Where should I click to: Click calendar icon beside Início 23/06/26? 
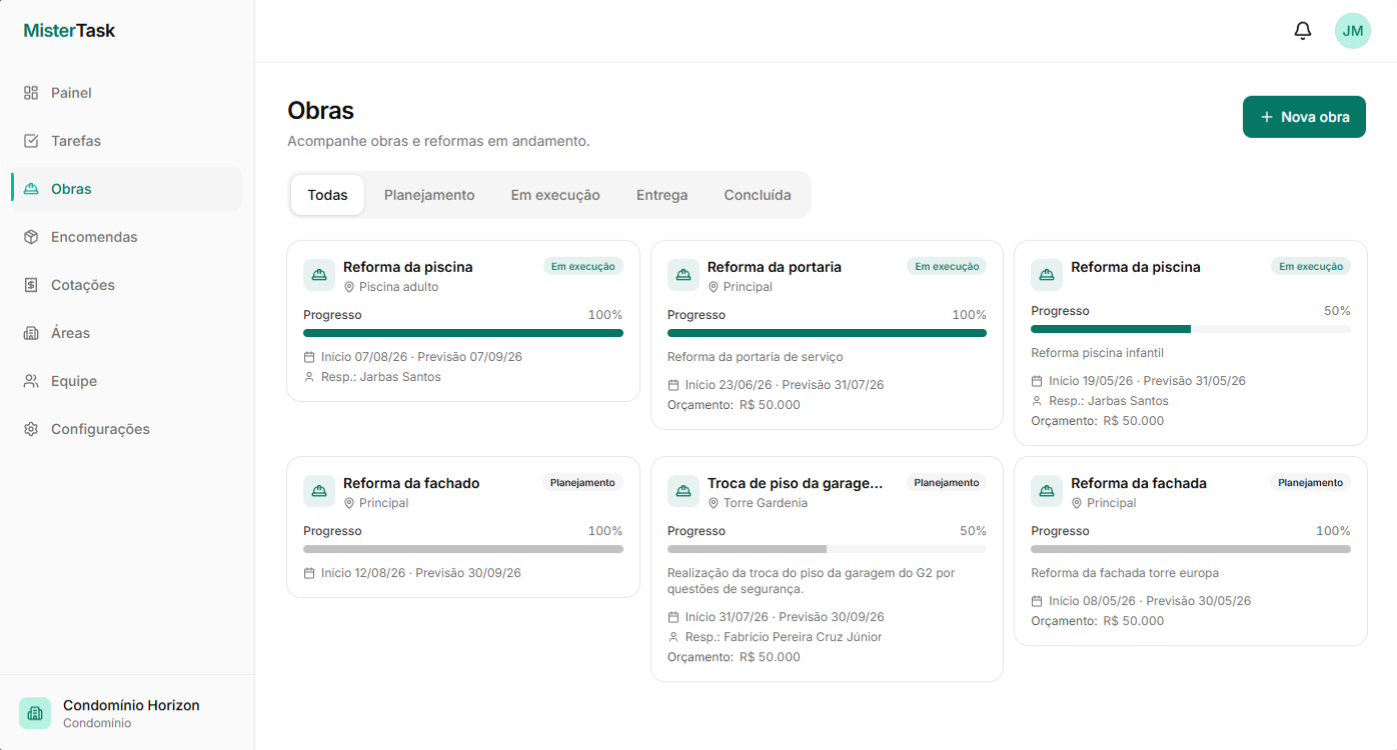pos(673,385)
